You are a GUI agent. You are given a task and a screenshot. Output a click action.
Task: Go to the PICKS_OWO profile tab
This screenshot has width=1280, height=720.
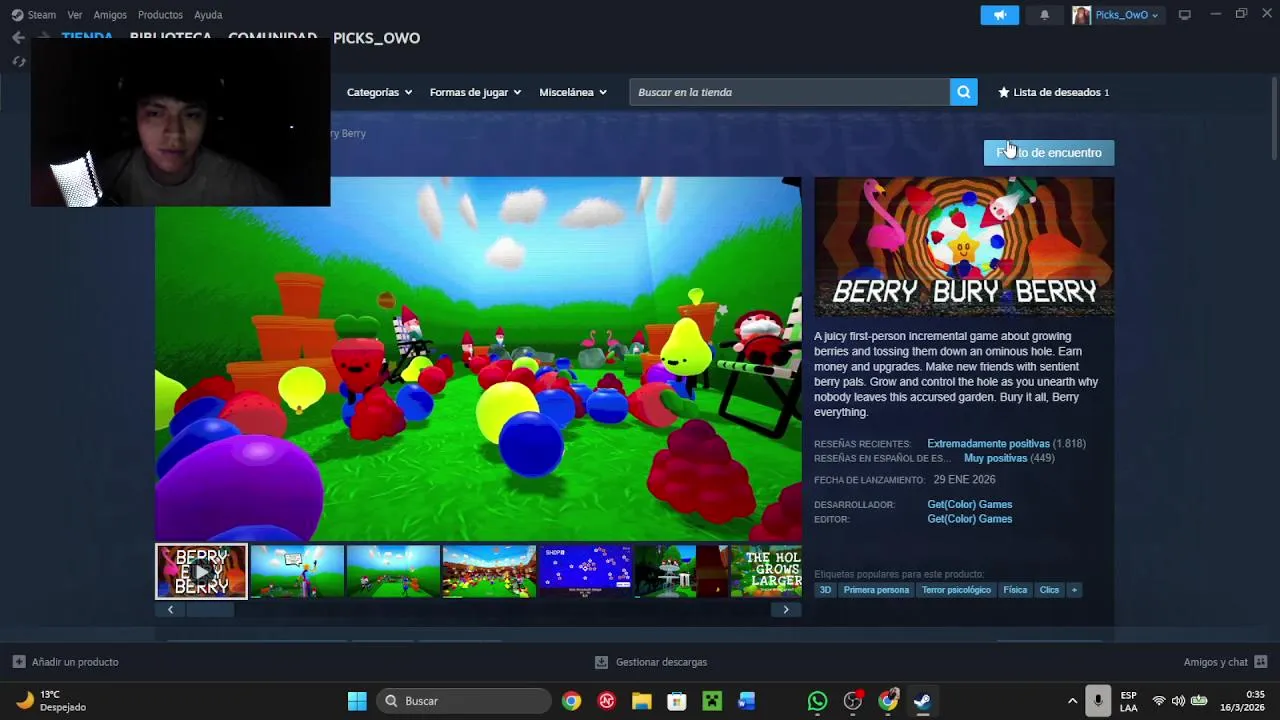[x=376, y=38]
